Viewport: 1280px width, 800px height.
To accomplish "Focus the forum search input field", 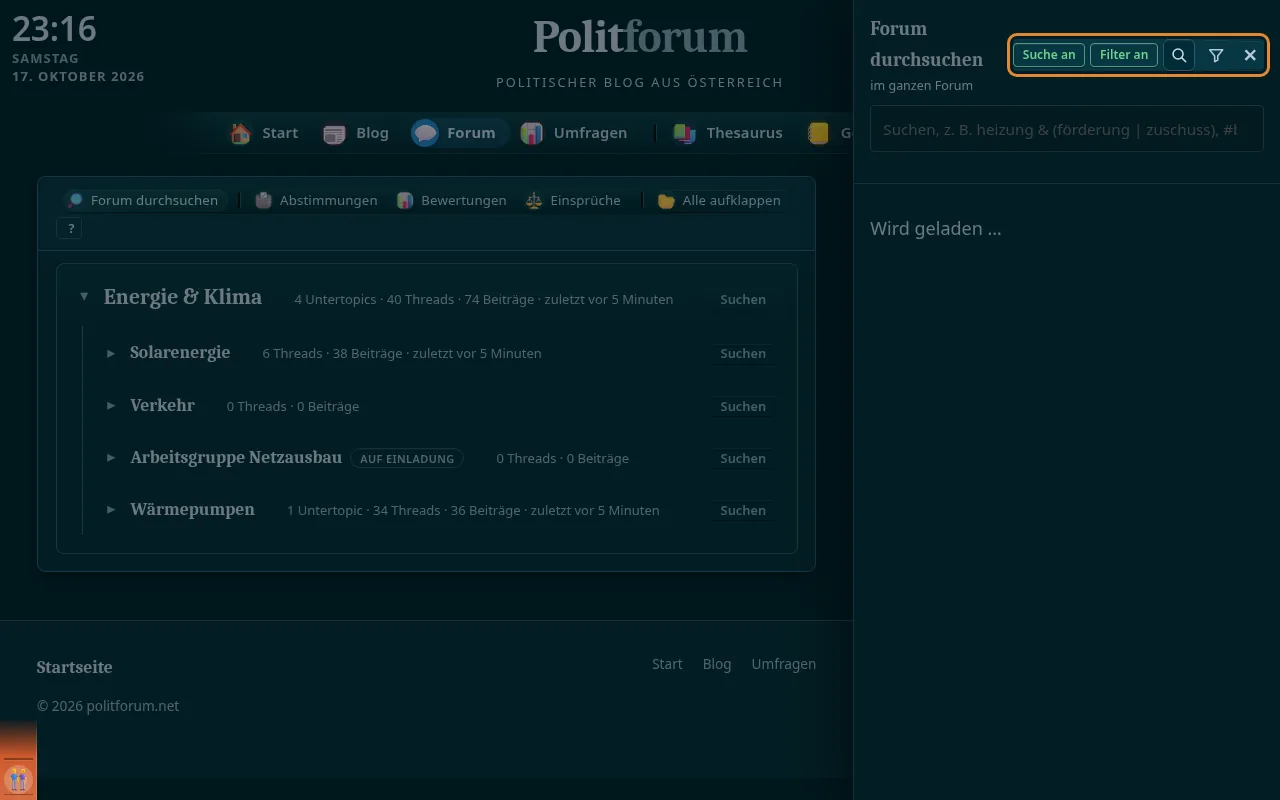I will [1067, 130].
